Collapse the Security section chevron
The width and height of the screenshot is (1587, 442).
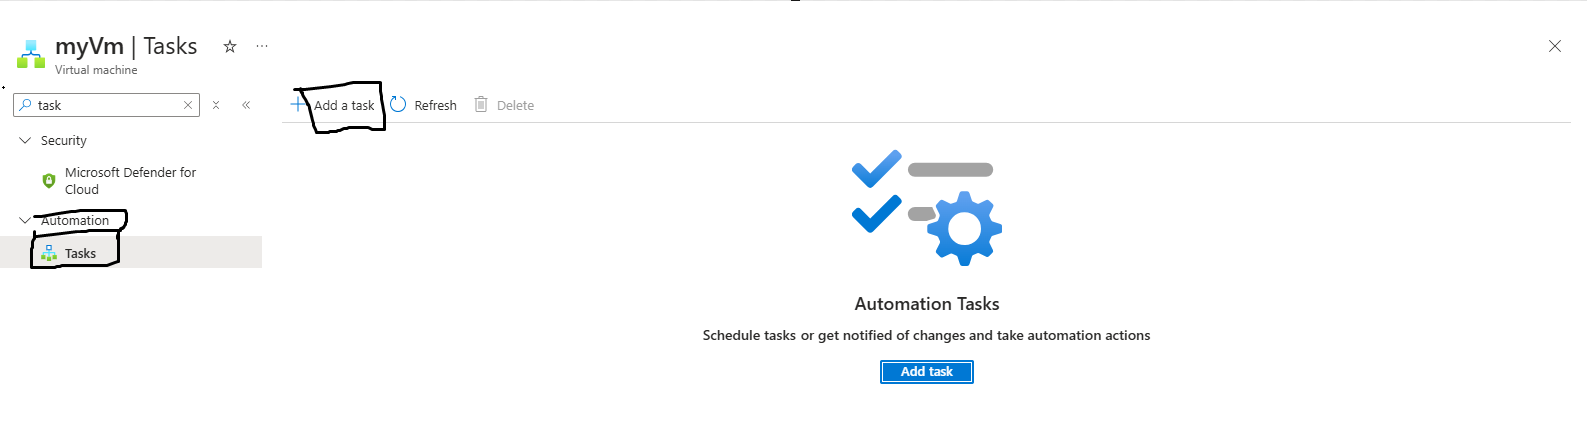(25, 141)
